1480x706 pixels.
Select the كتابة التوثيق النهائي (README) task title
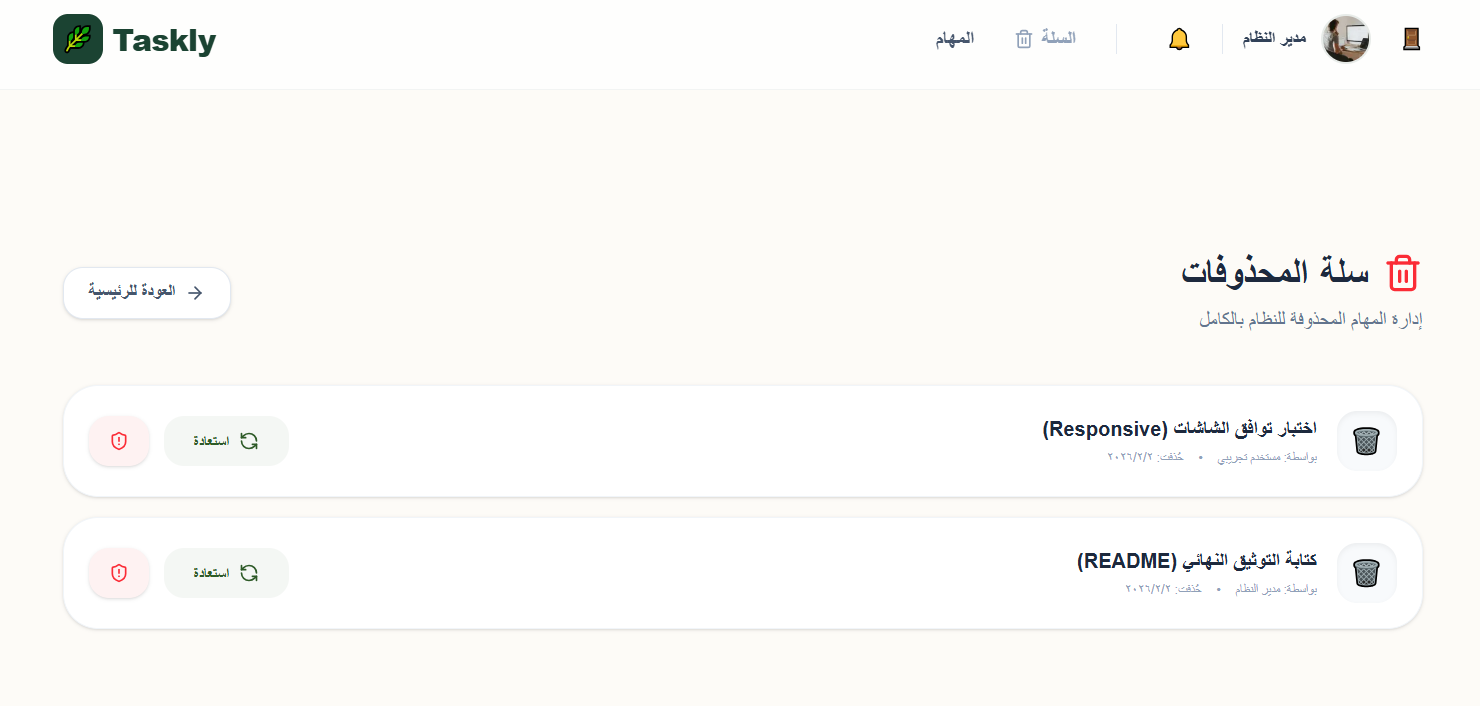(x=1196, y=561)
